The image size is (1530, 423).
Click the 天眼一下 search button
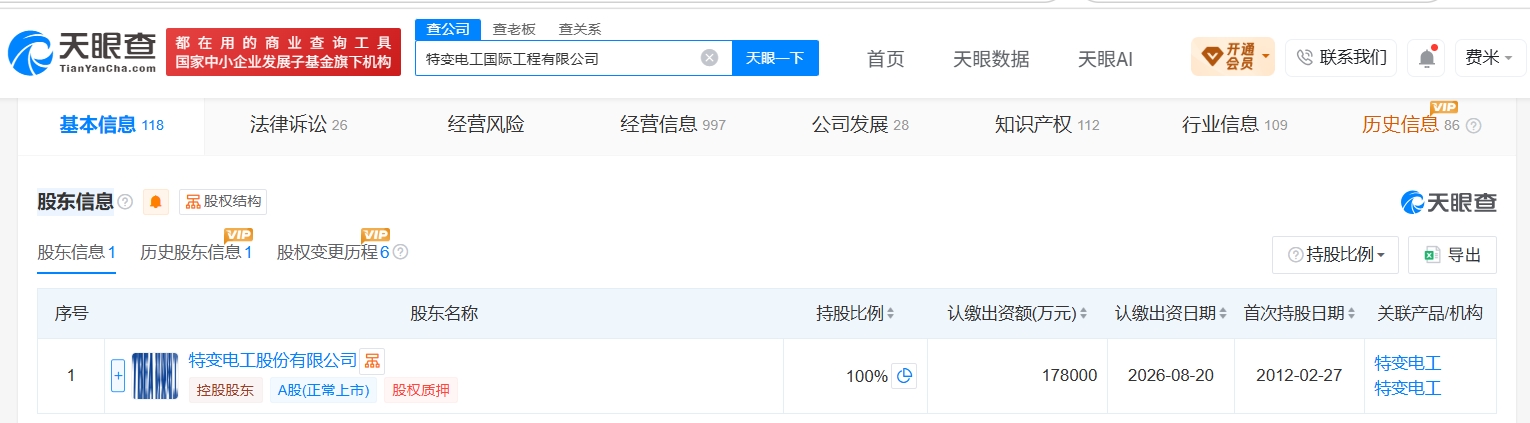(775, 58)
